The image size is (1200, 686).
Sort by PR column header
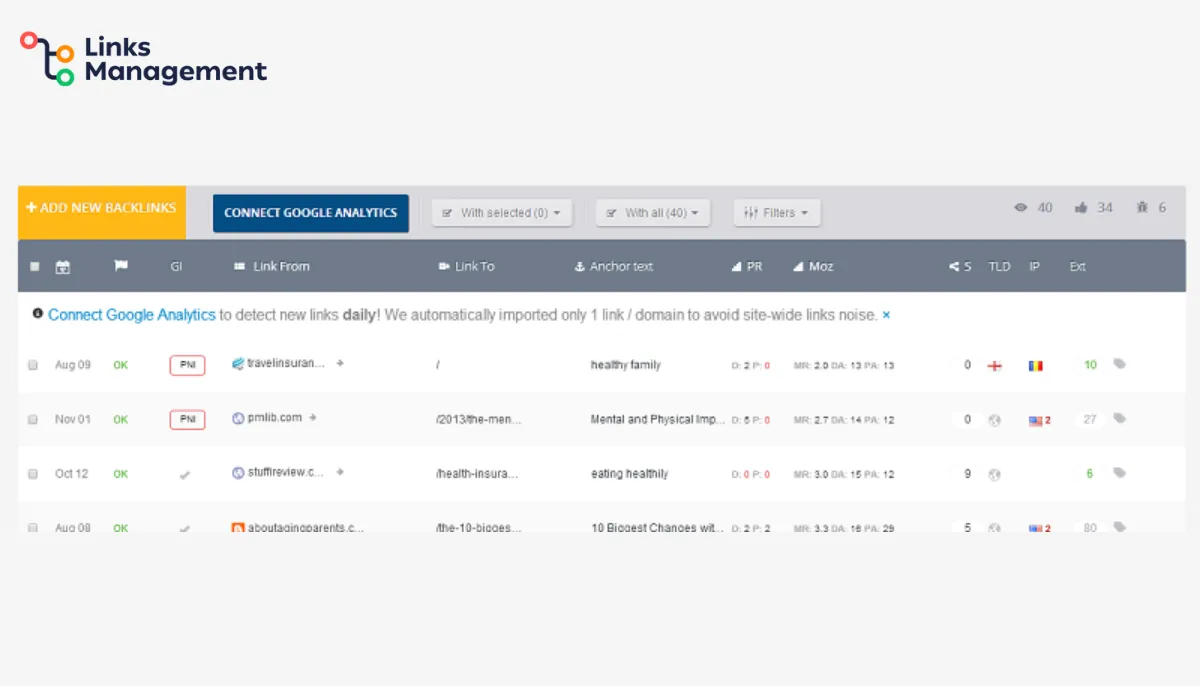pyautogui.click(x=748, y=267)
